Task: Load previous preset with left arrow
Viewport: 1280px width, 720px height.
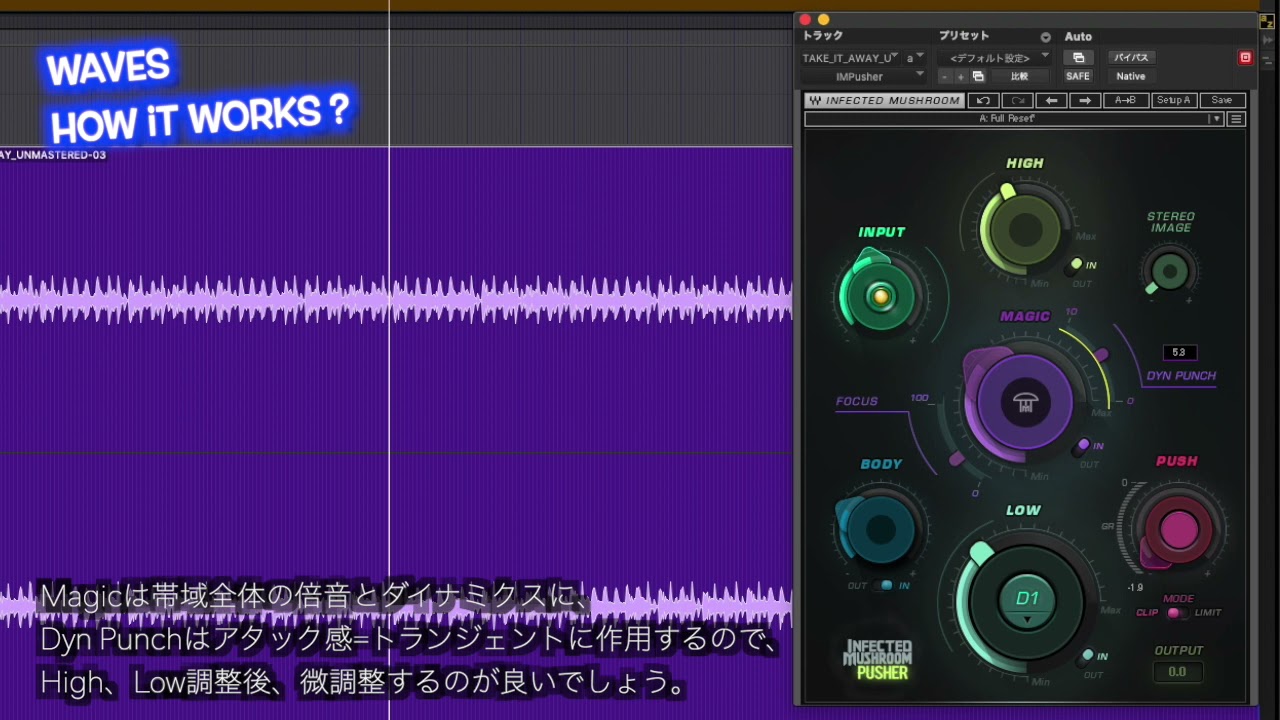Action: pos(1051,100)
